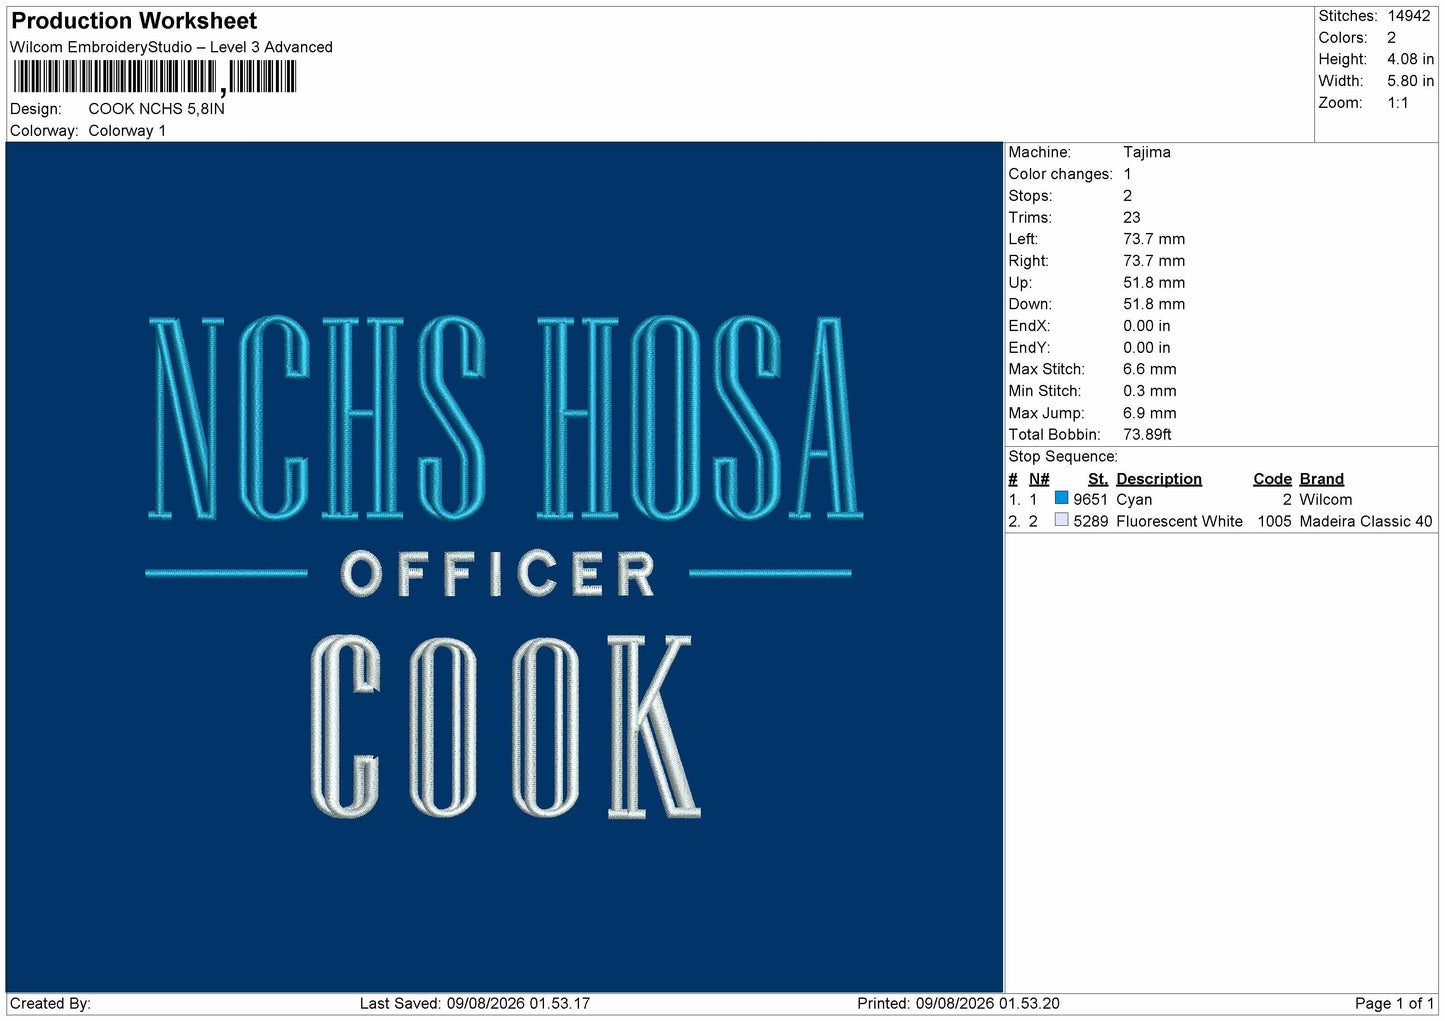Click the 'Description' column header
The image size is (1445, 1021).
1158,479
